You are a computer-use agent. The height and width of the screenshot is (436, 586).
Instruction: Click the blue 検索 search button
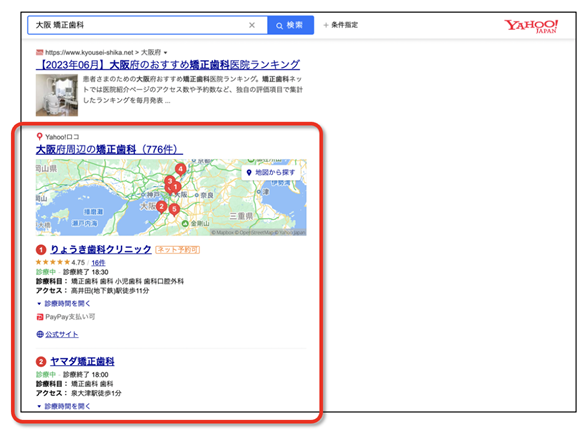click(290, 25)
